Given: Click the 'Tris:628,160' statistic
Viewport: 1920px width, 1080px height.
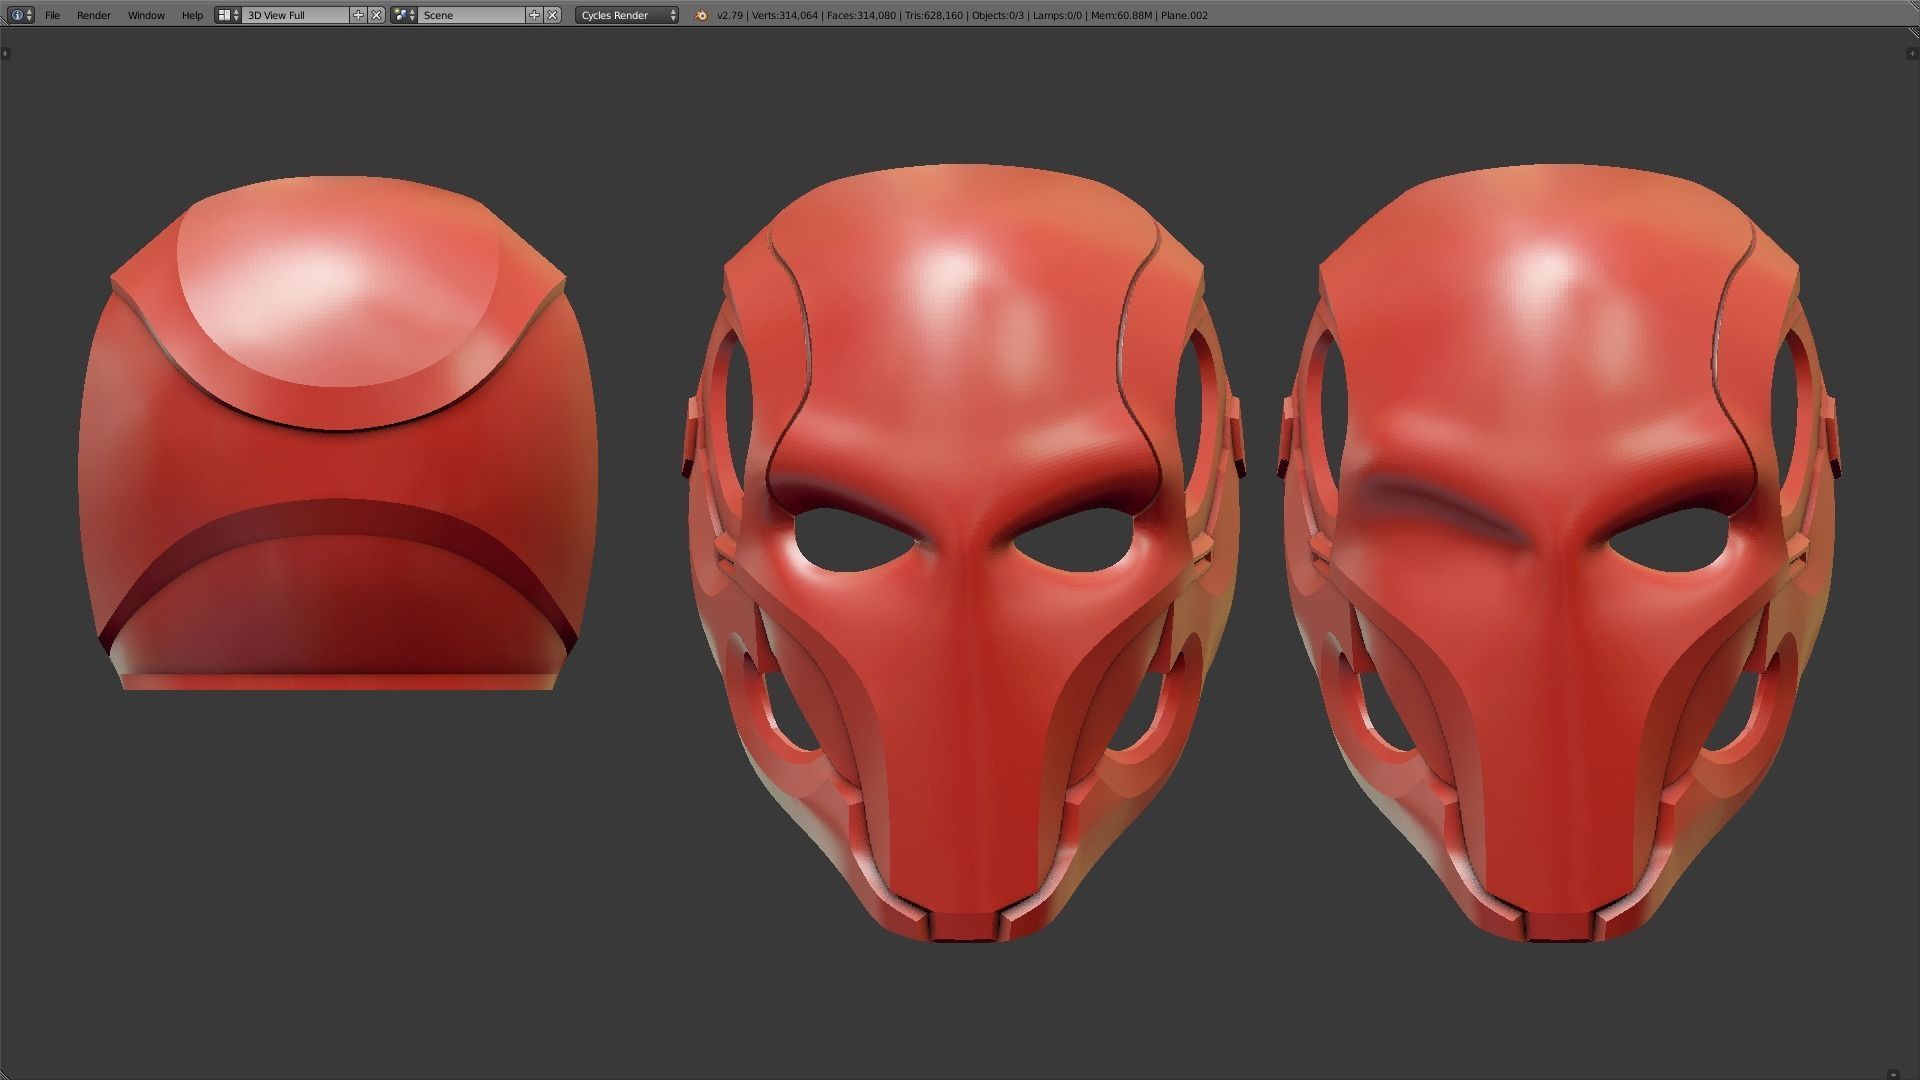Looking at the screenshot, I should coord(934,15).
